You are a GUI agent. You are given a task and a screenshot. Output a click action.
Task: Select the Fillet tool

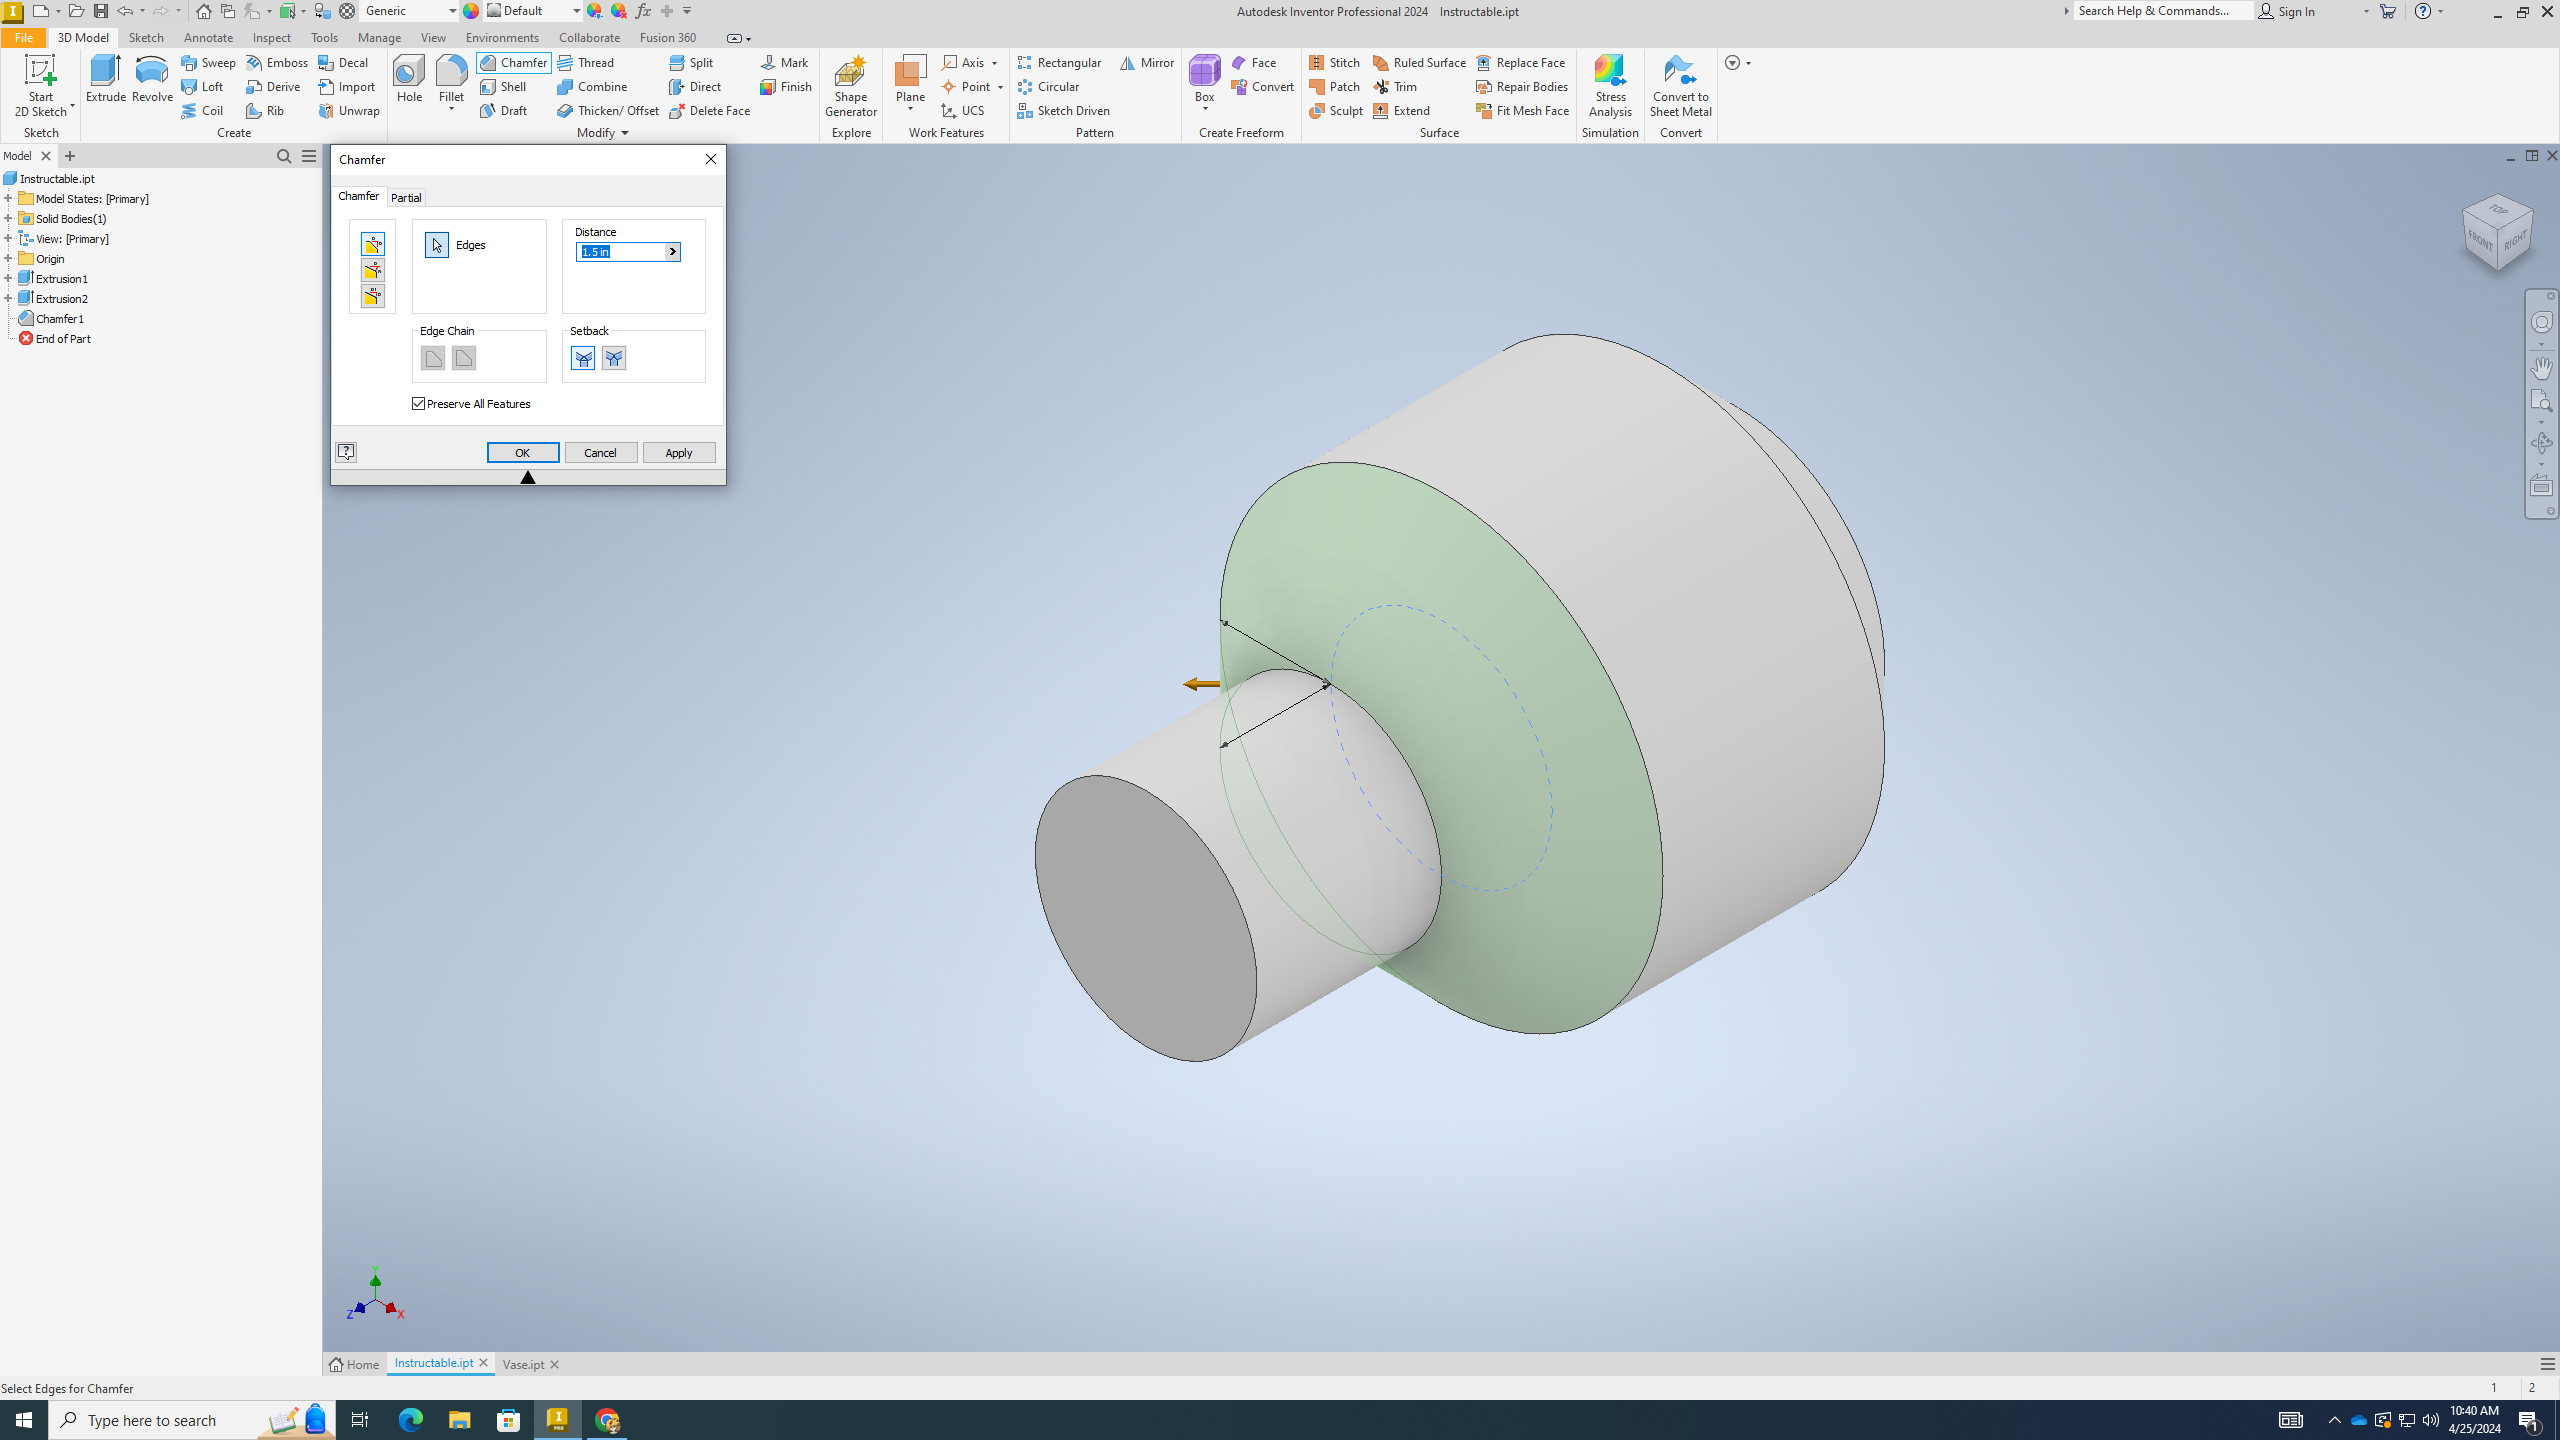(x=451, y=79)
